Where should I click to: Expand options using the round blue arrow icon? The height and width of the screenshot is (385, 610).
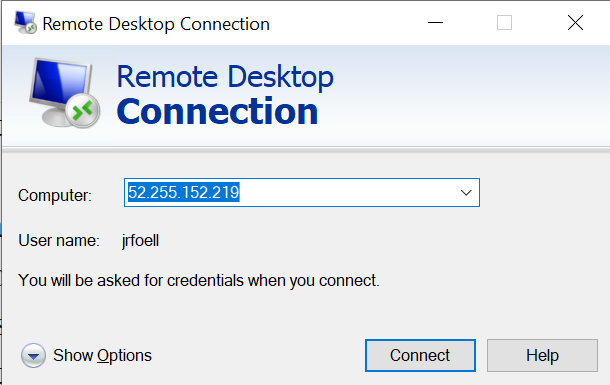[x=33, y=355]
